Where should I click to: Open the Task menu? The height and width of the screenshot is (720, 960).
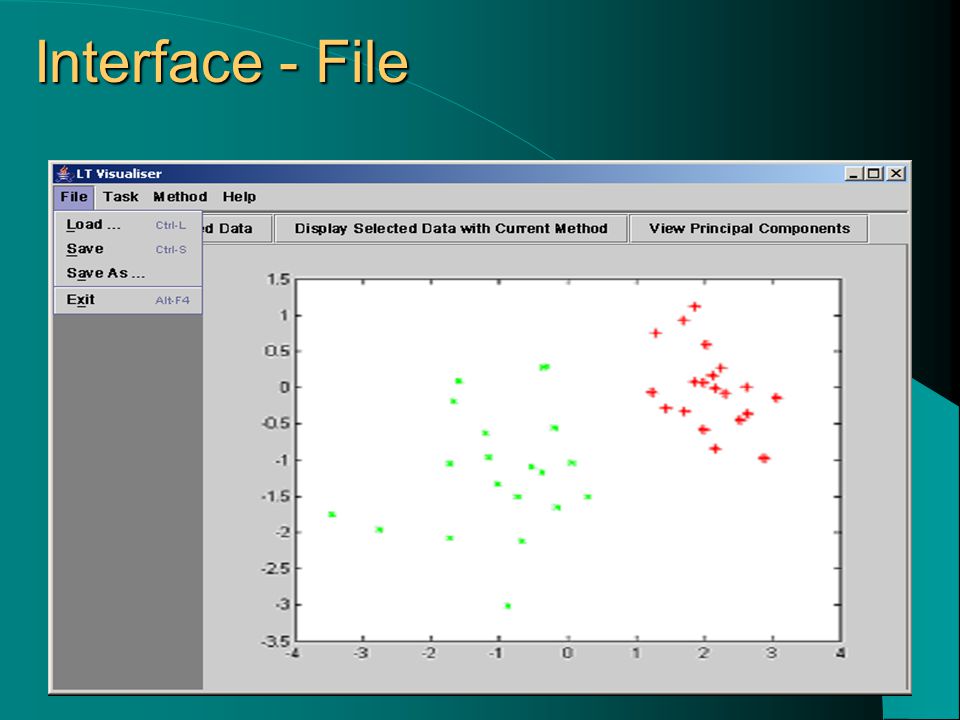click(121, 197)
